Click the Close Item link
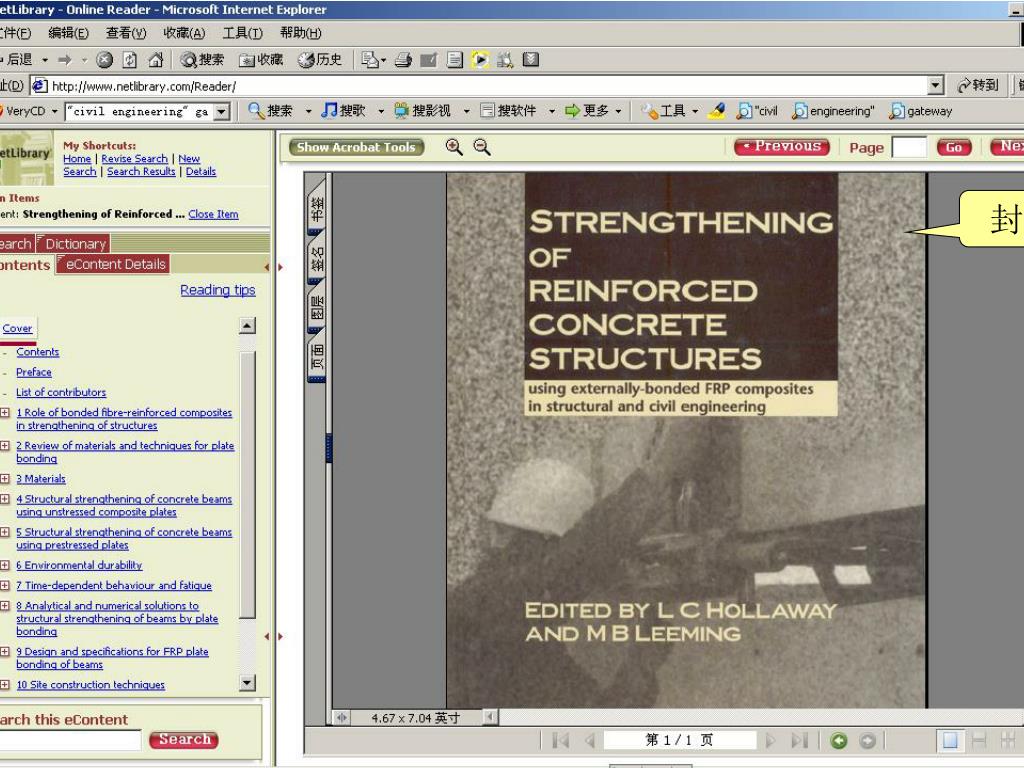 [213, 214]
